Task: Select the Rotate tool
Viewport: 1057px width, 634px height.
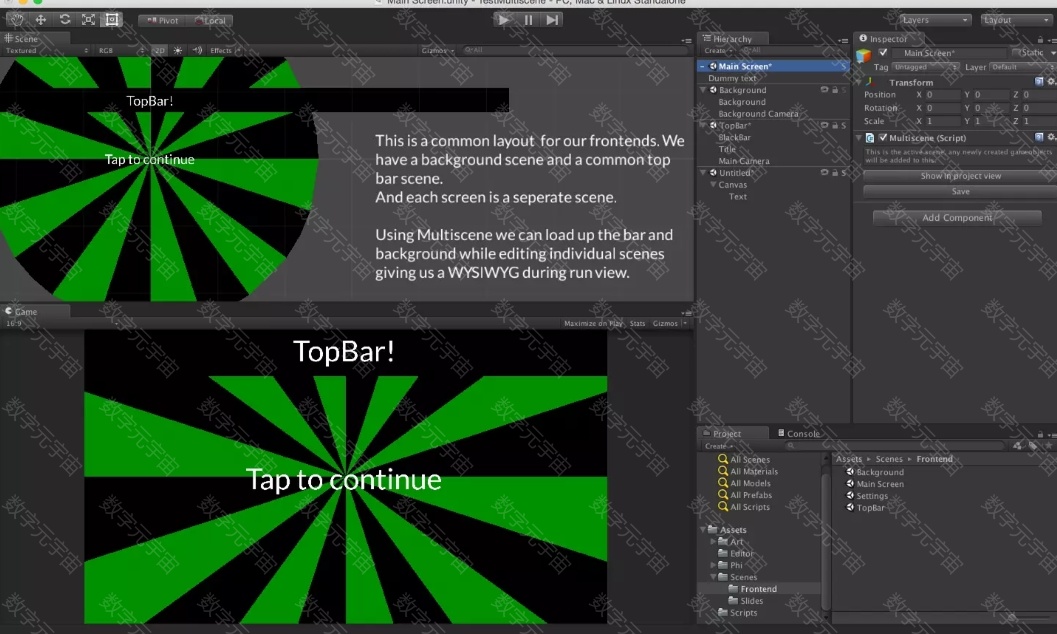Action: (65, 20)
